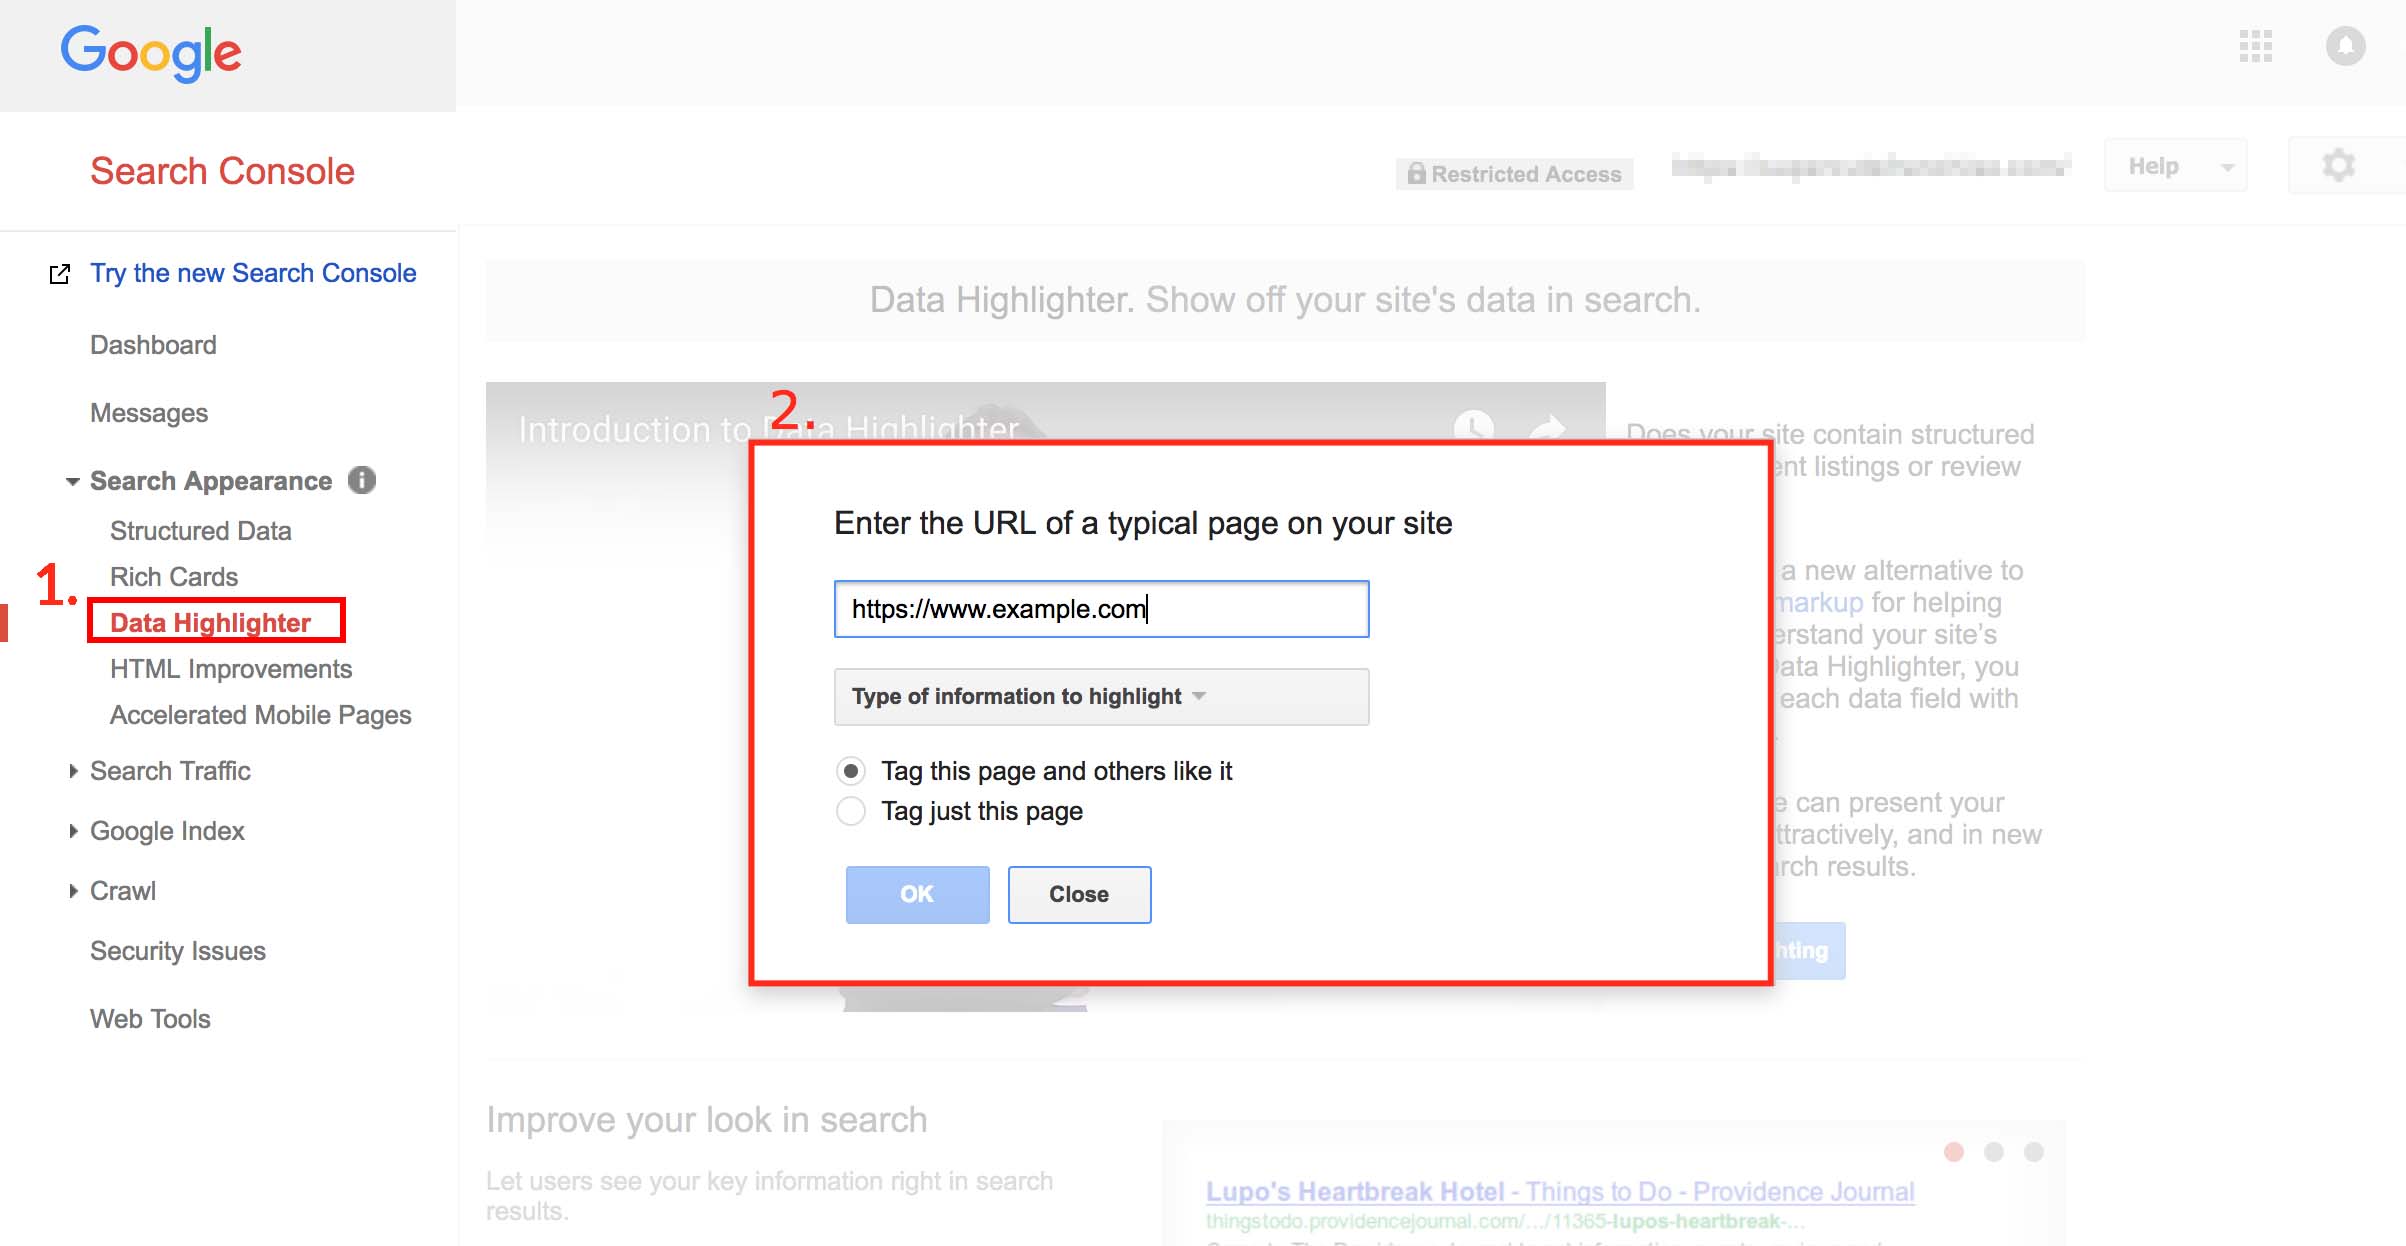The height and width of the screenshot is (1246, 2406).
Task: Open Dashboard in the sidebar
Action: (x=153, y=345)
